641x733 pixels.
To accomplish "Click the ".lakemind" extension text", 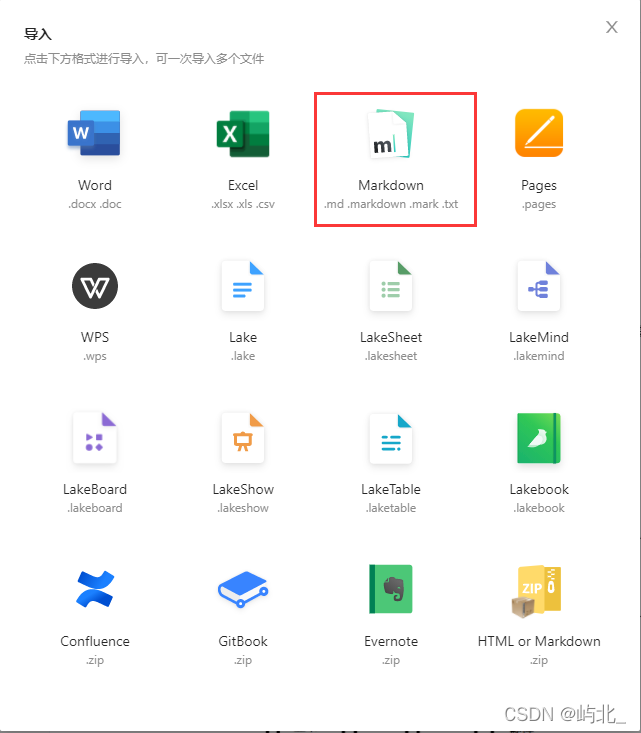I will coord(539,356).
